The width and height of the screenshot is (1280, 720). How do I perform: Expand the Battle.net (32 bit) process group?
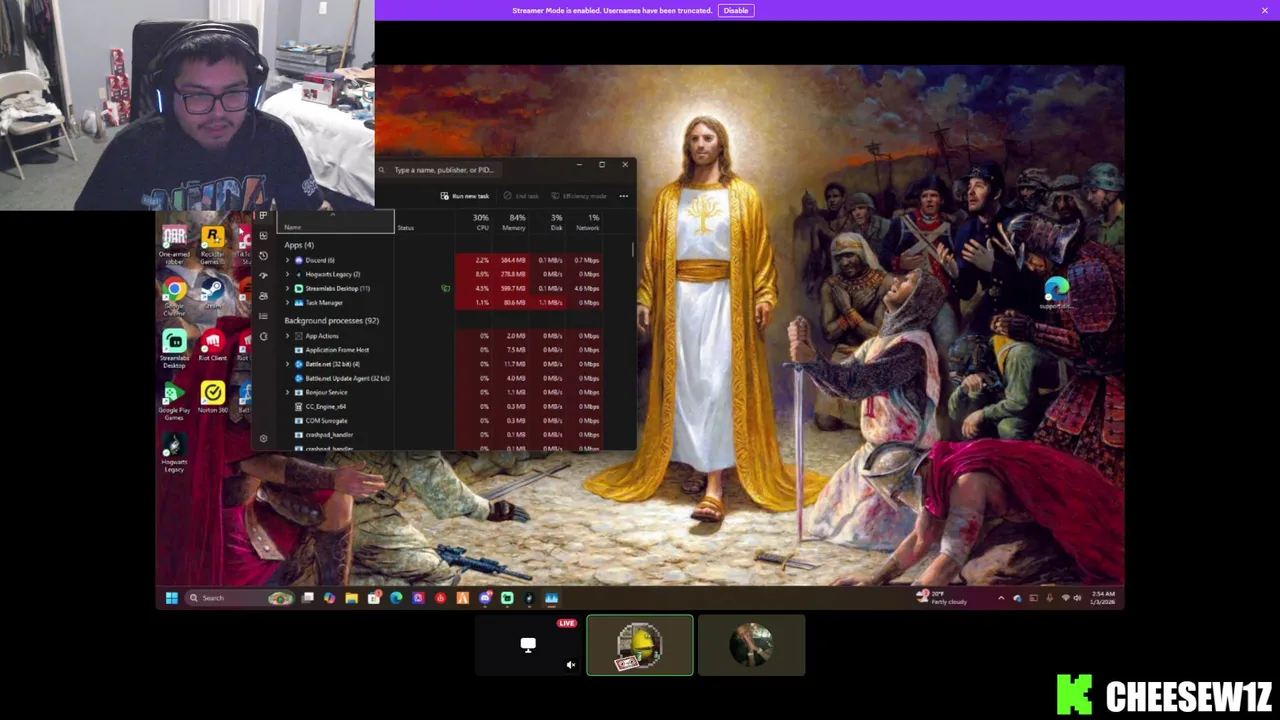pos(288,364)
